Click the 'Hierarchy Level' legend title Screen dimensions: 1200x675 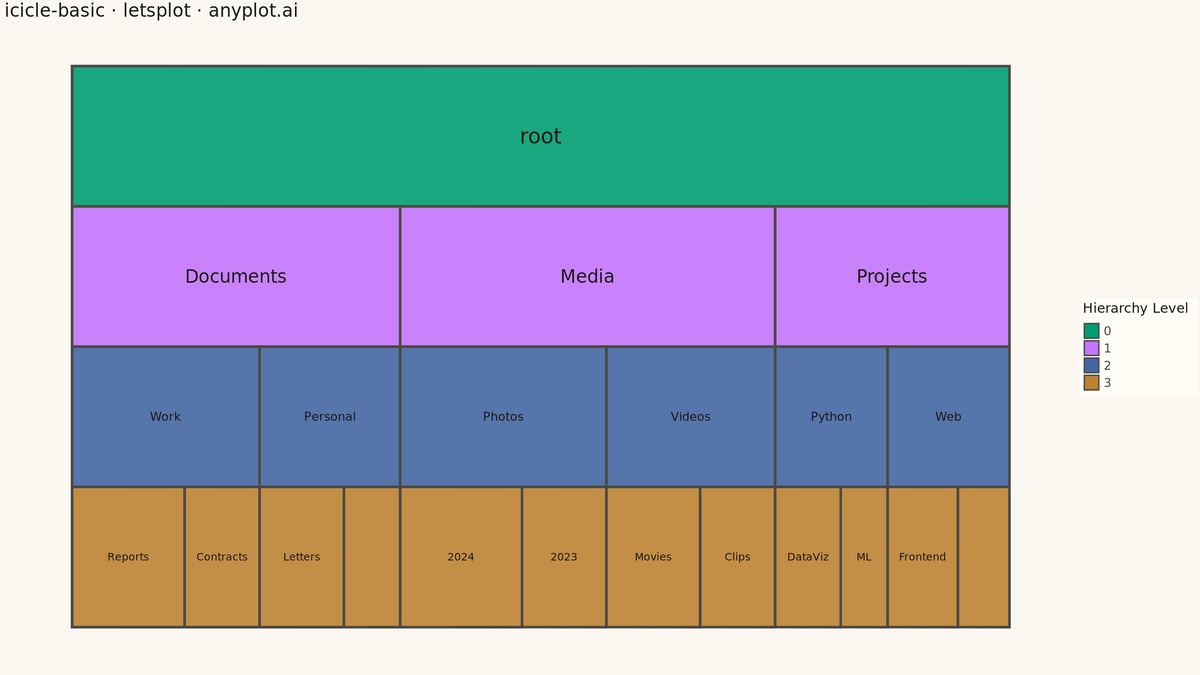click(1135, 308)
